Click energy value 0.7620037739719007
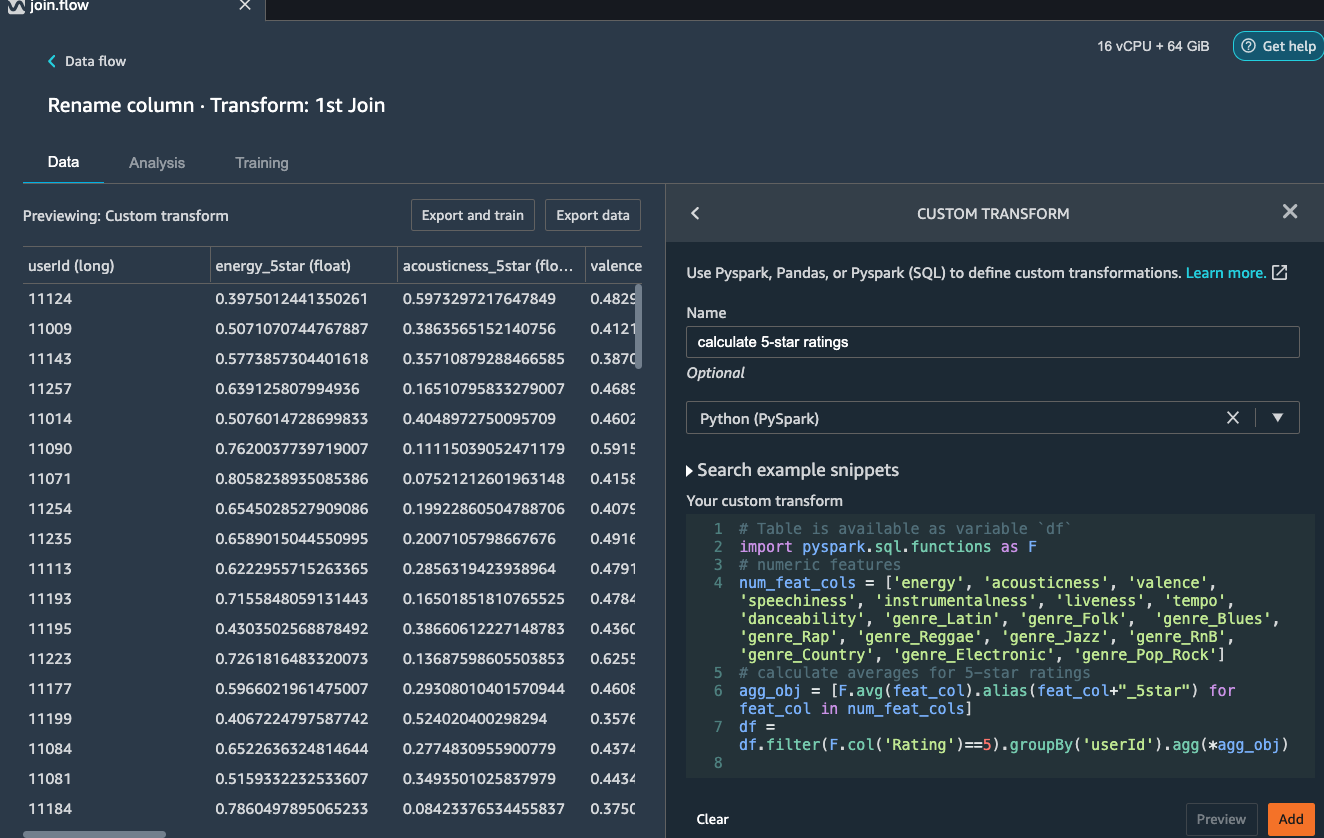Viewport: 1324px width, 838px height. [x=292, y=449]
